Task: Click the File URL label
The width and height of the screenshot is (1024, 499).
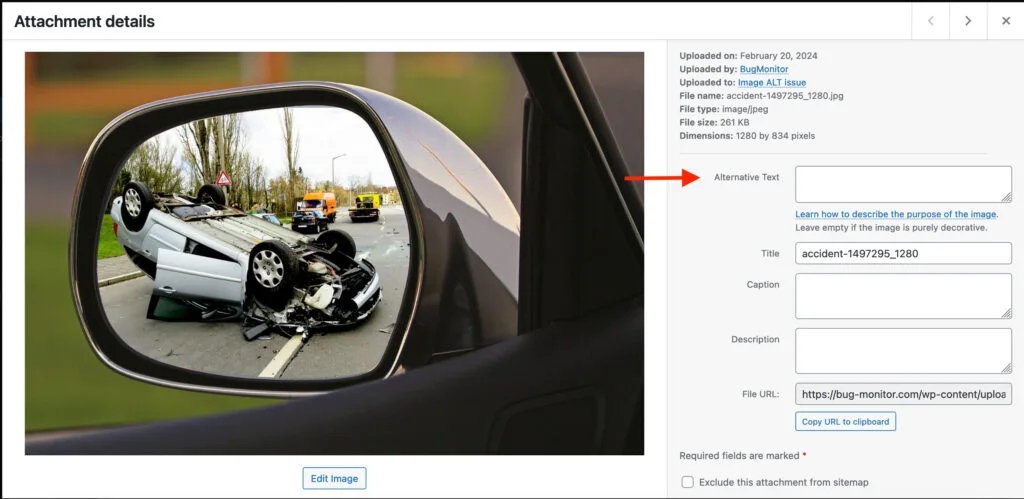Action: click(x=761, y=394)
